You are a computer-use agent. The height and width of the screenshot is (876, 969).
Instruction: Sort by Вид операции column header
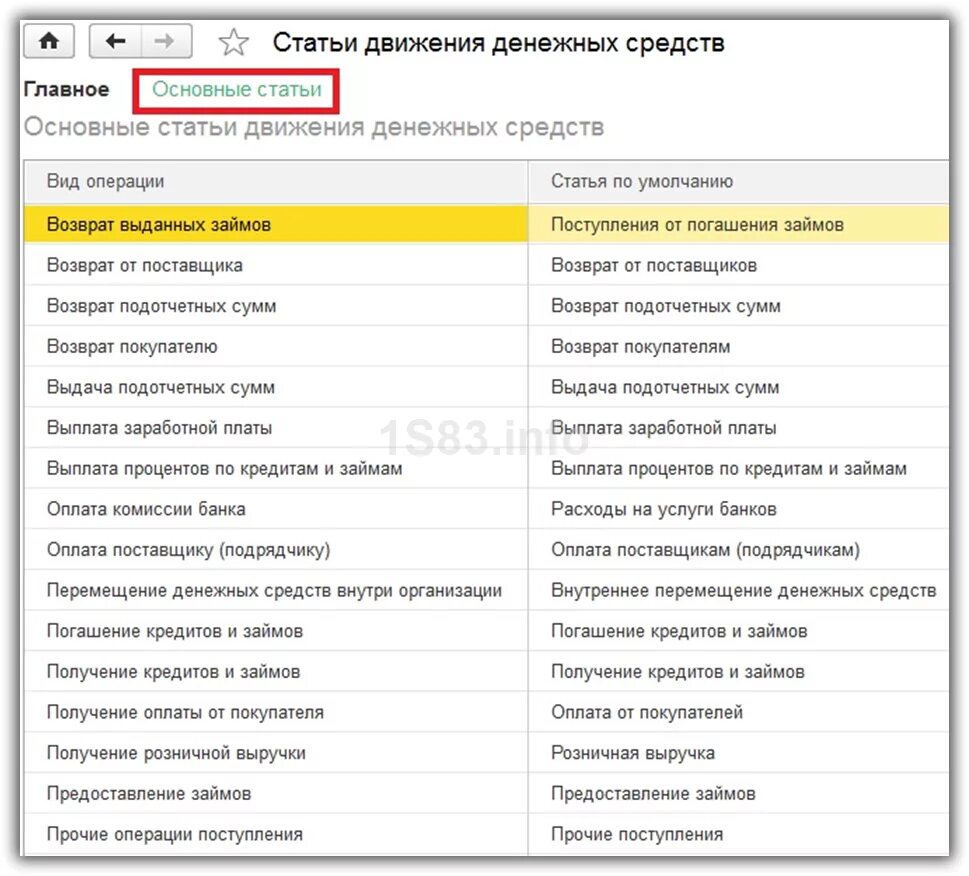(x=276, y=182)
